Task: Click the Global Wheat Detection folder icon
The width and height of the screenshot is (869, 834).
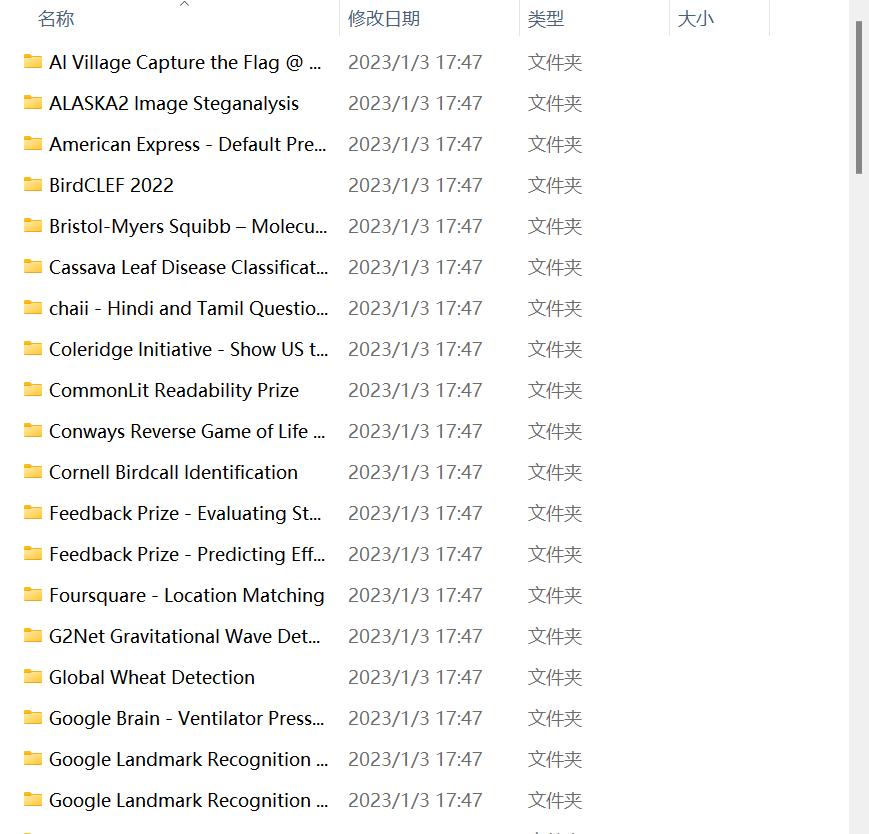Action: tap(33, 676)
